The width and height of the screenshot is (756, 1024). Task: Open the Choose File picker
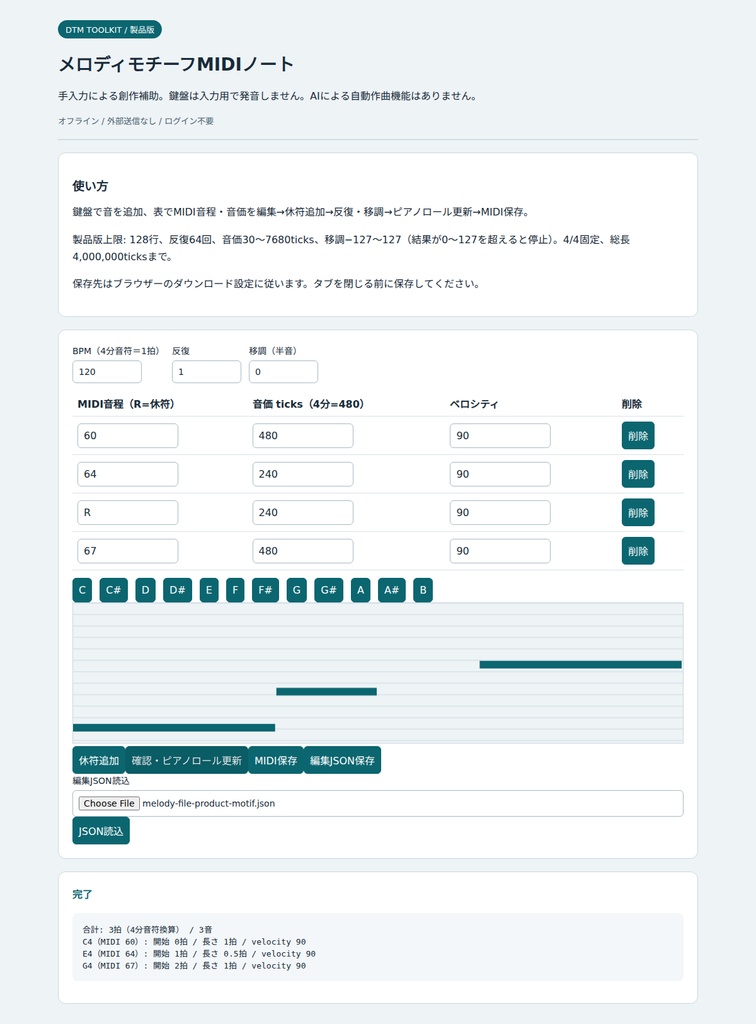109,803
